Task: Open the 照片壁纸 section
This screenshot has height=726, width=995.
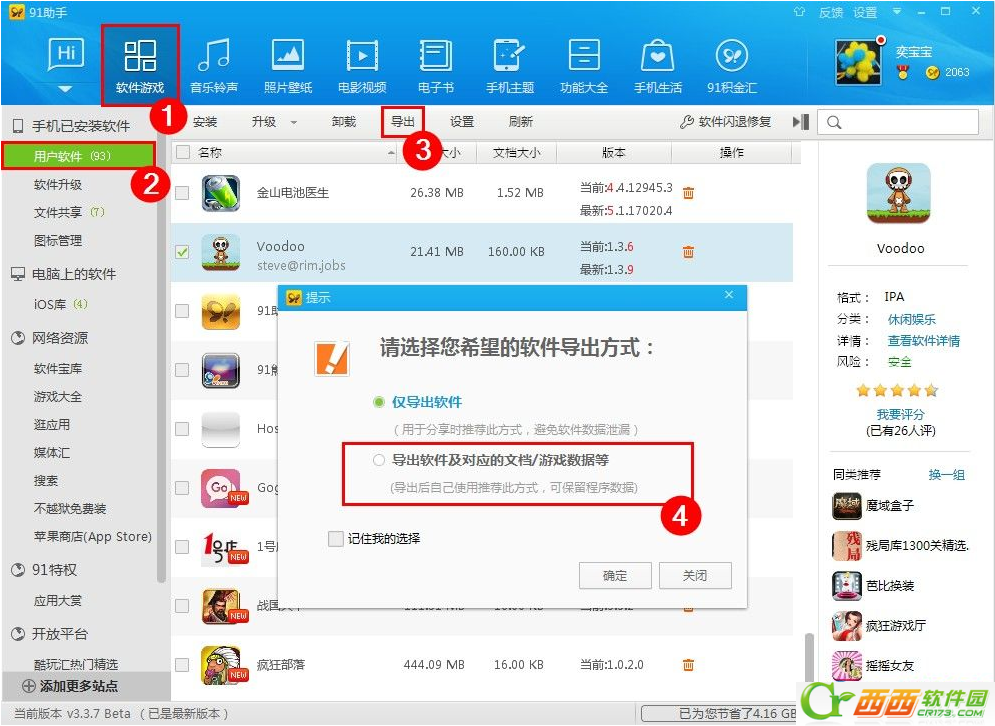Action: (x=287, y=65)
